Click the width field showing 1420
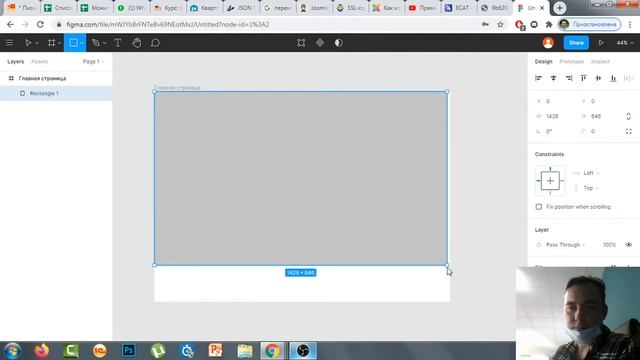The height and width of the screenshot is (360, 640). (x=556, y=116)
